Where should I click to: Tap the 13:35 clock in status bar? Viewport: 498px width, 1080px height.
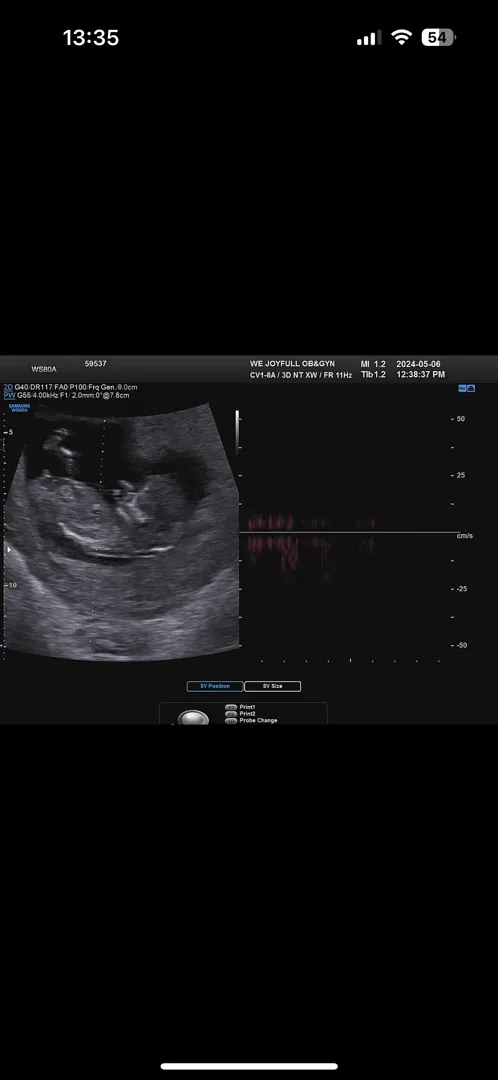click(91, 38)
